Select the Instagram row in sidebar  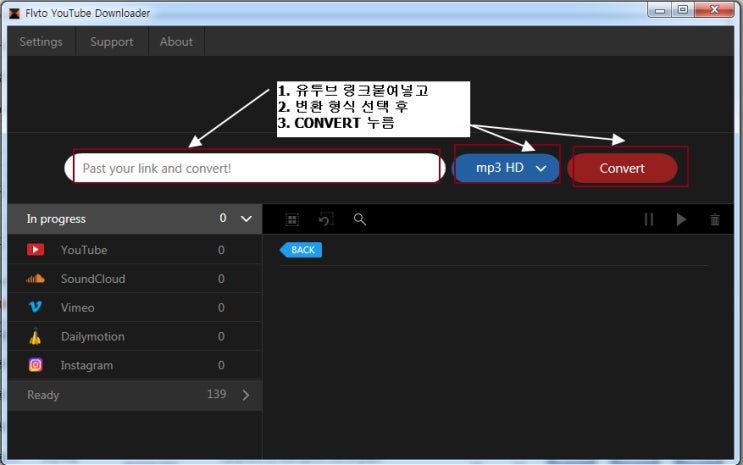click(x=135, y=365)
